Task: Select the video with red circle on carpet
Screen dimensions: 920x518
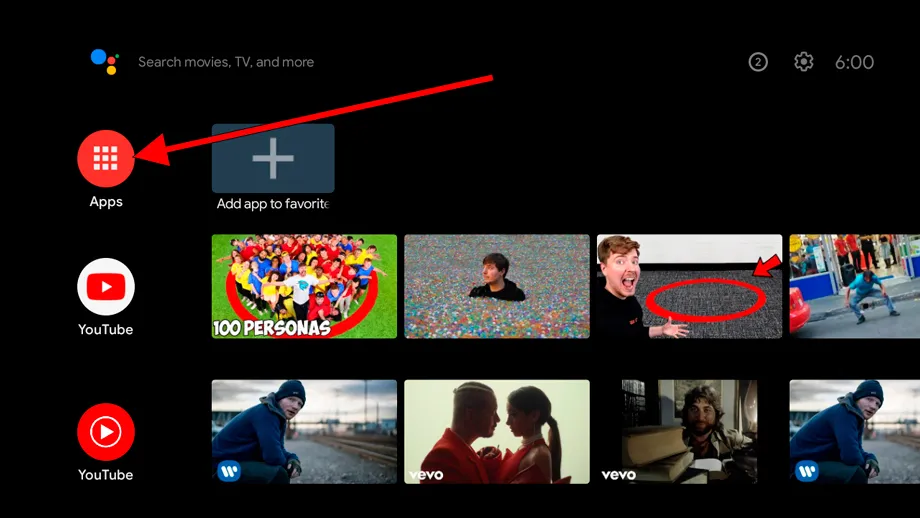Action: pos(689,286)
